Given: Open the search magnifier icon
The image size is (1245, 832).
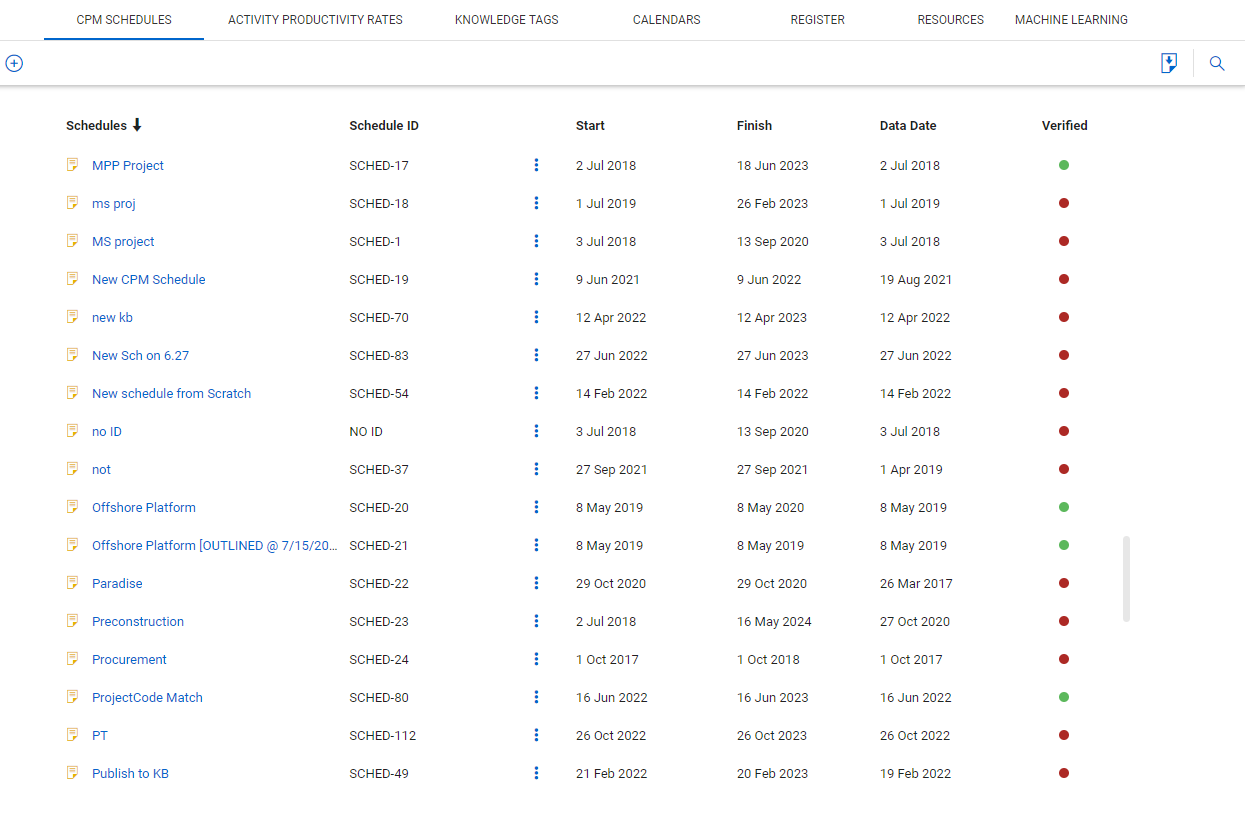Looking at the screenshot, I should (x=1217, y=63).
